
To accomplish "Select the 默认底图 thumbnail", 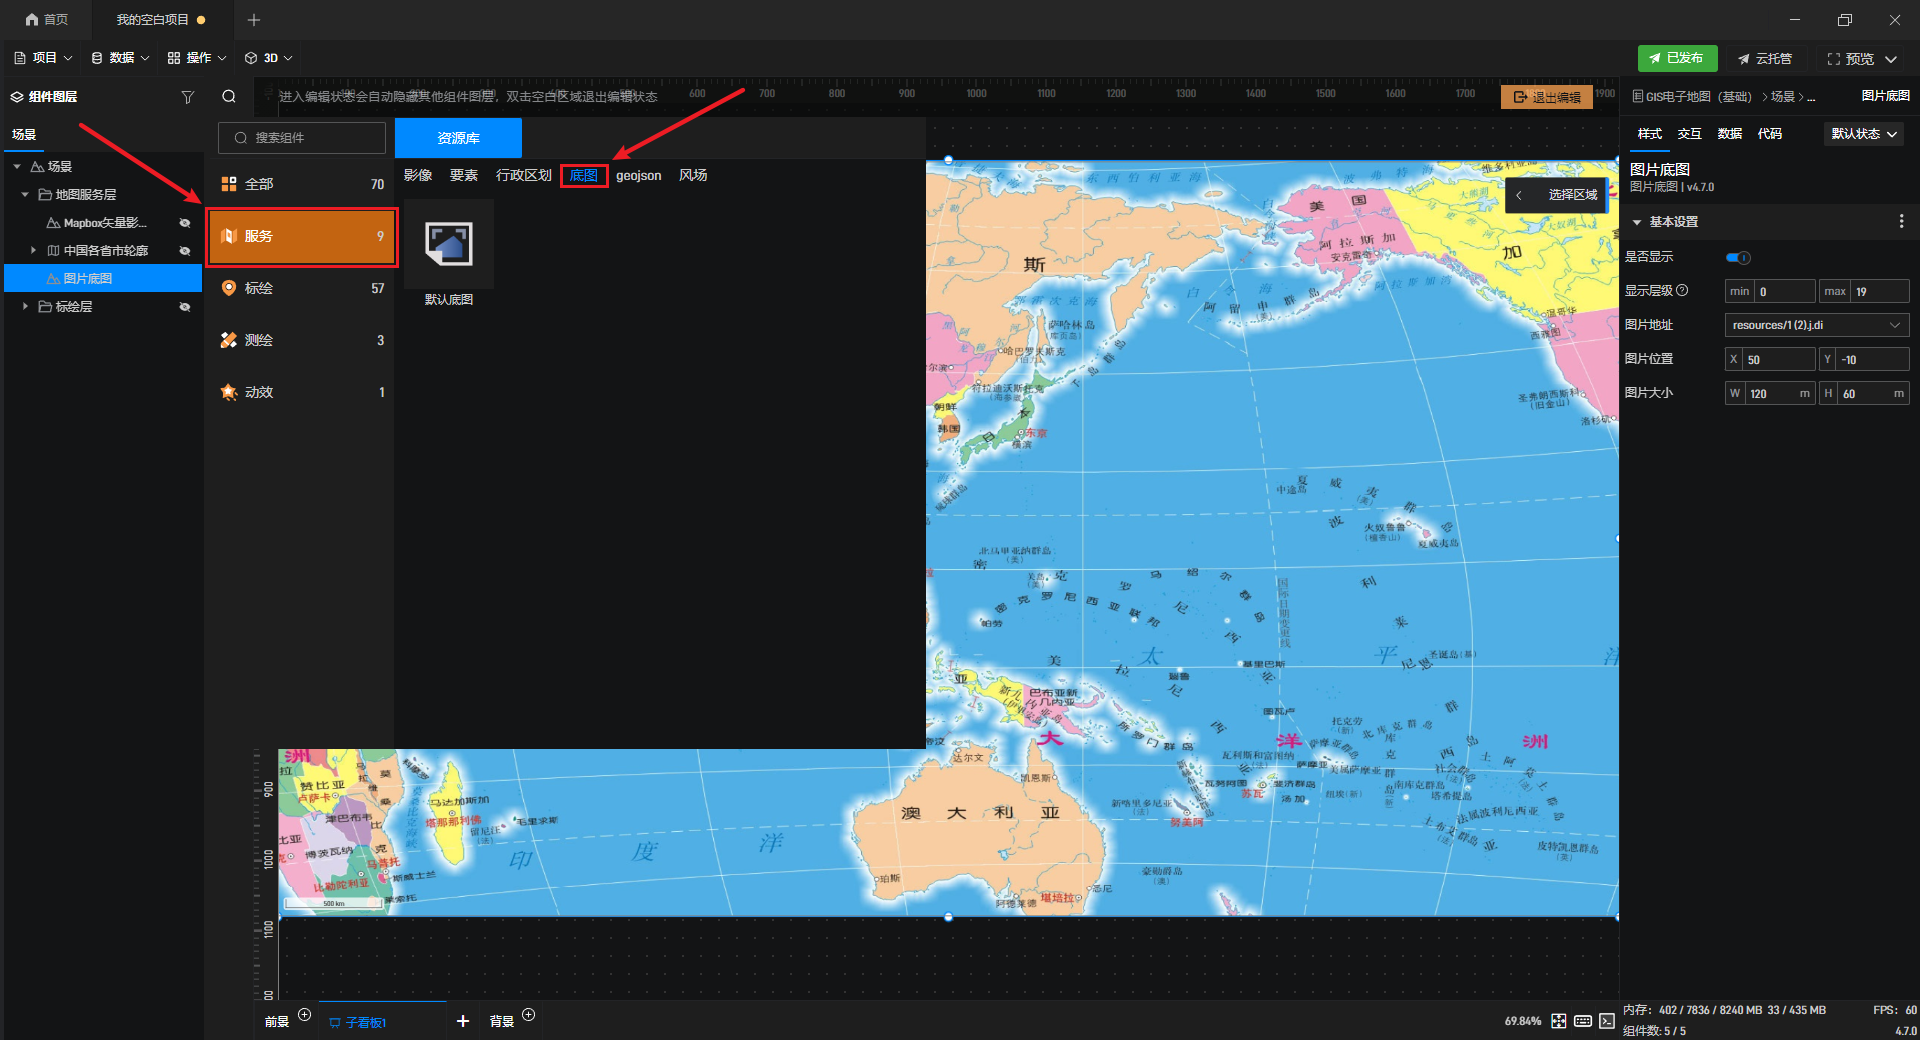I will 449,245.
